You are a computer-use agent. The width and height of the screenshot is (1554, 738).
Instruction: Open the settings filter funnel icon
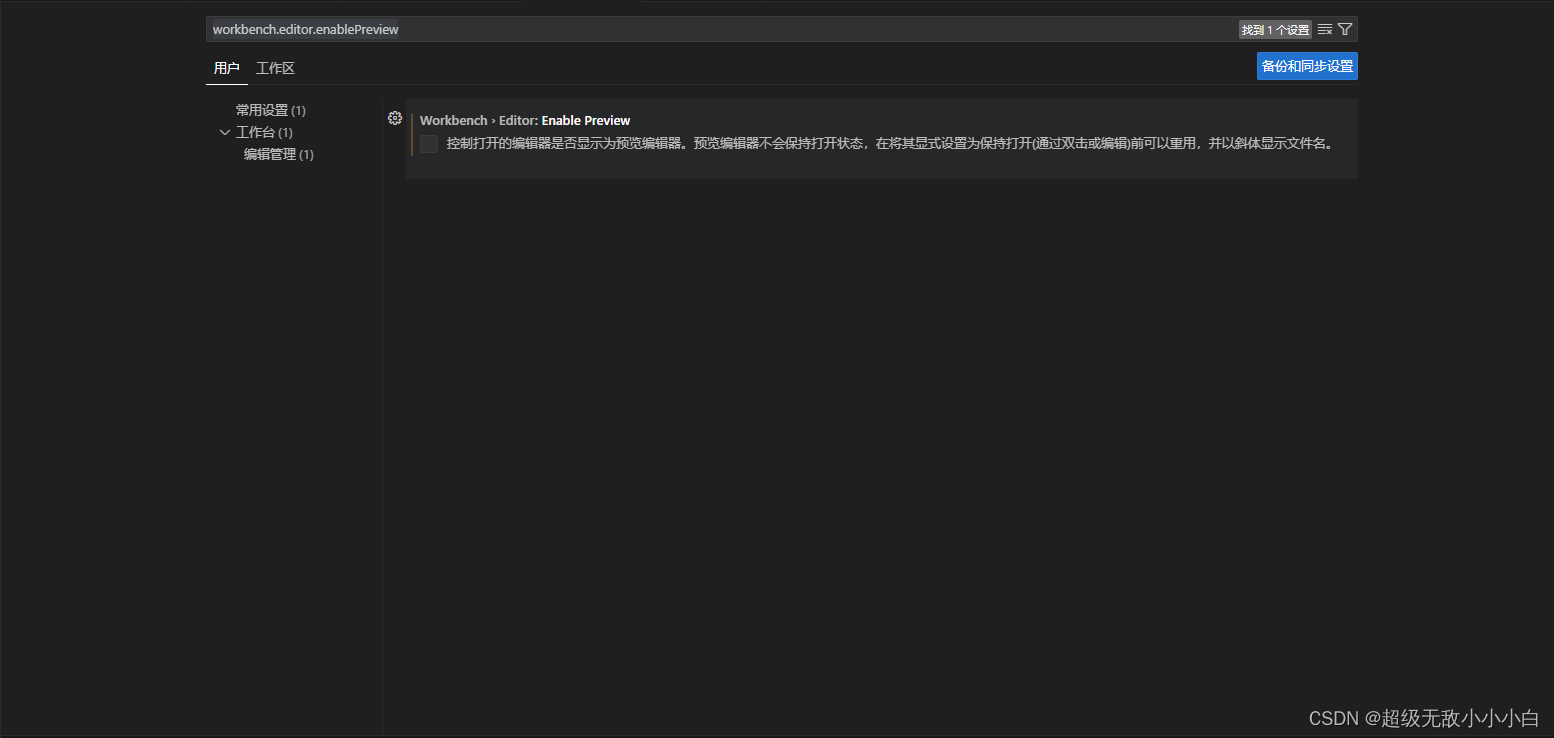point(1345,30)
